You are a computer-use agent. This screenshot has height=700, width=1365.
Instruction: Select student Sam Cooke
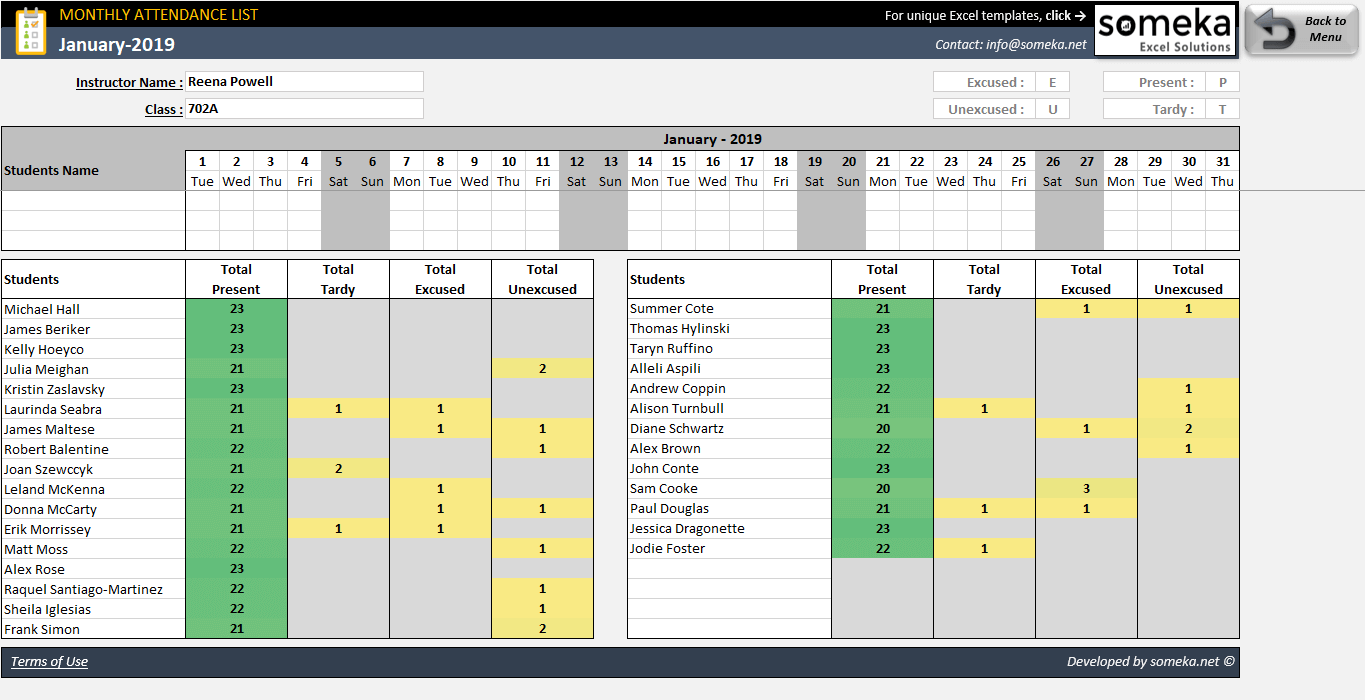[729, 488]
